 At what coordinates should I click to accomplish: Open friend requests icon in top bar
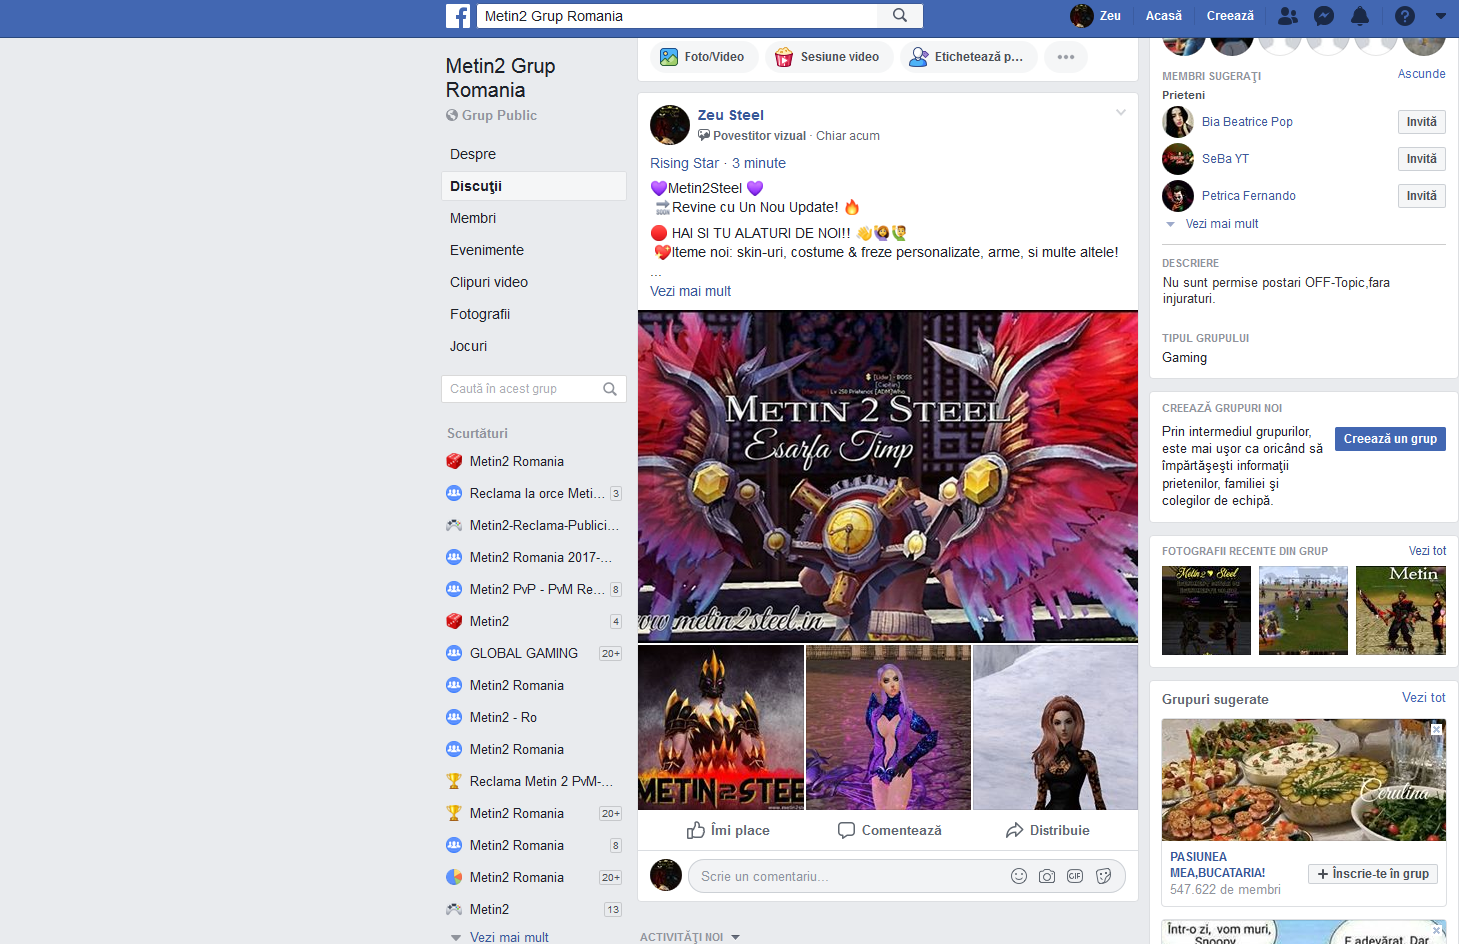1288,16
